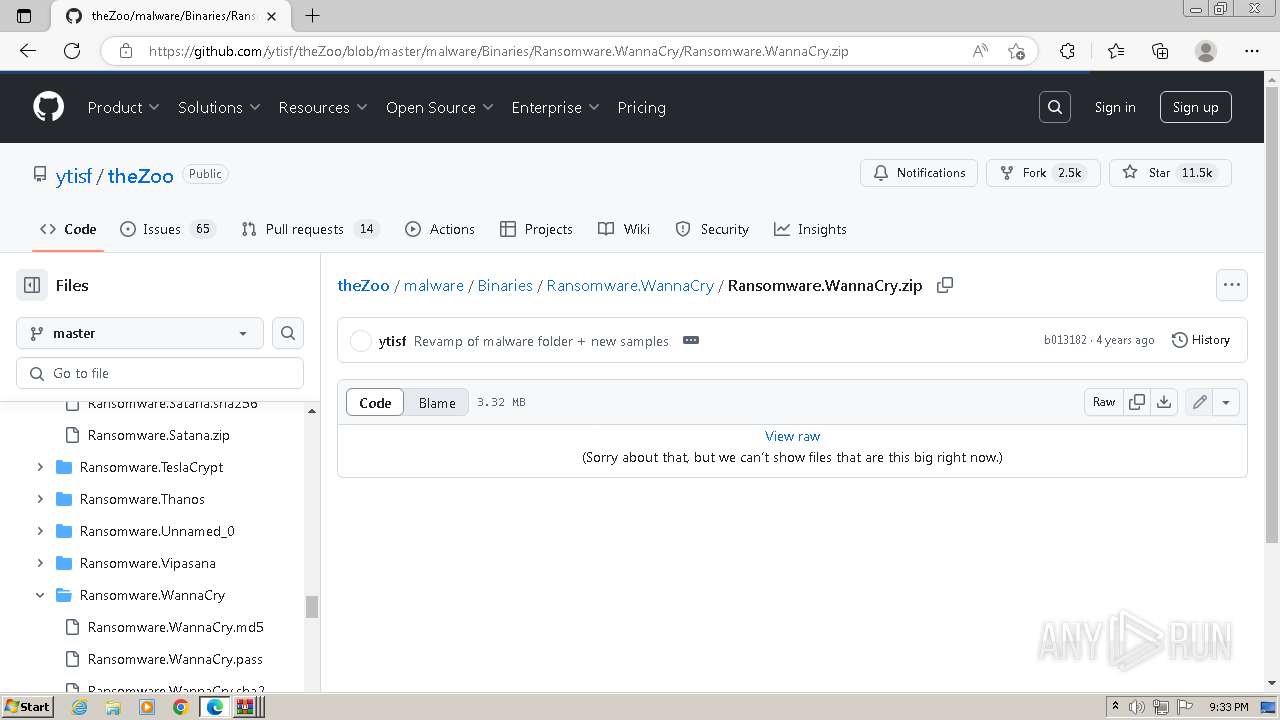This screenshot has height=720, width=1280.
Task: Click the Raw button
Action: (x=1104, y=402)
